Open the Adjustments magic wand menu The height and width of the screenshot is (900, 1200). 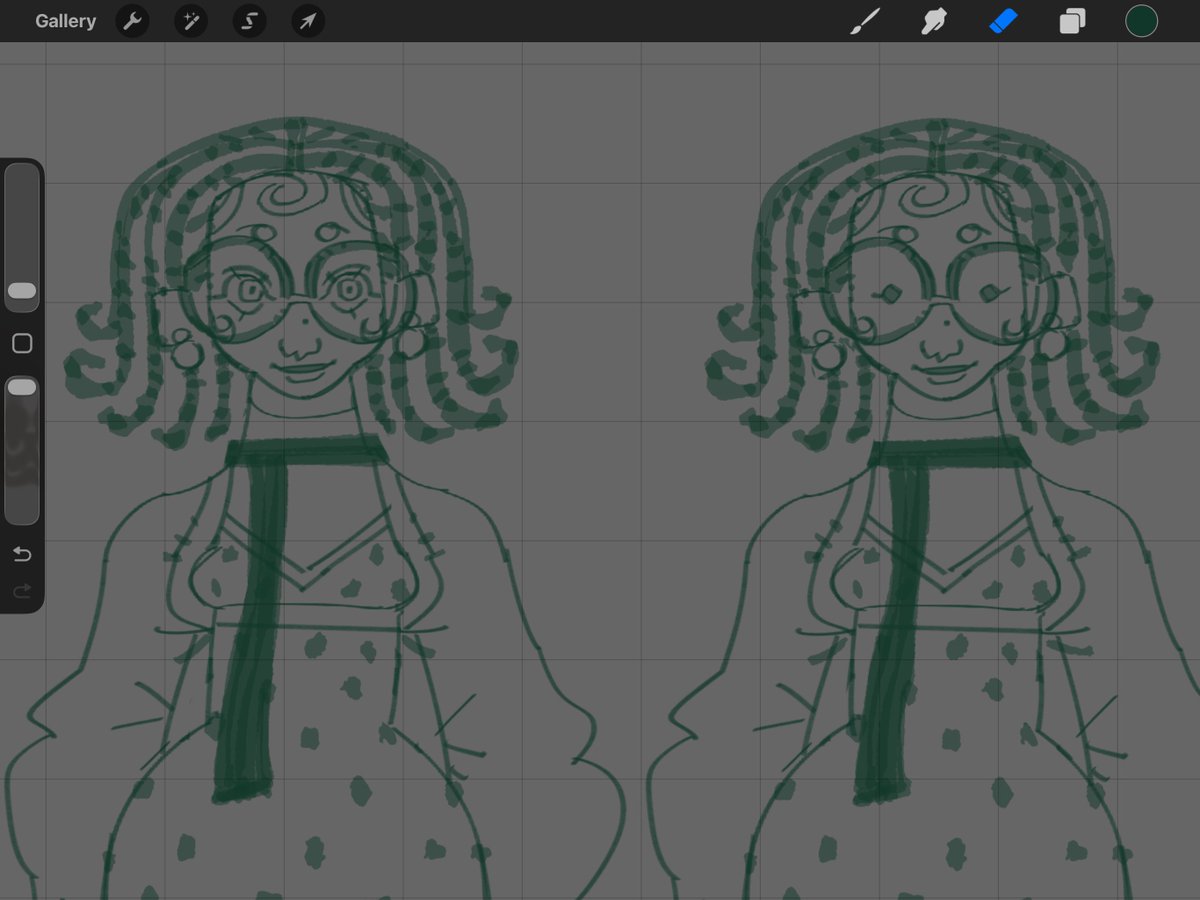coord(190,21)
